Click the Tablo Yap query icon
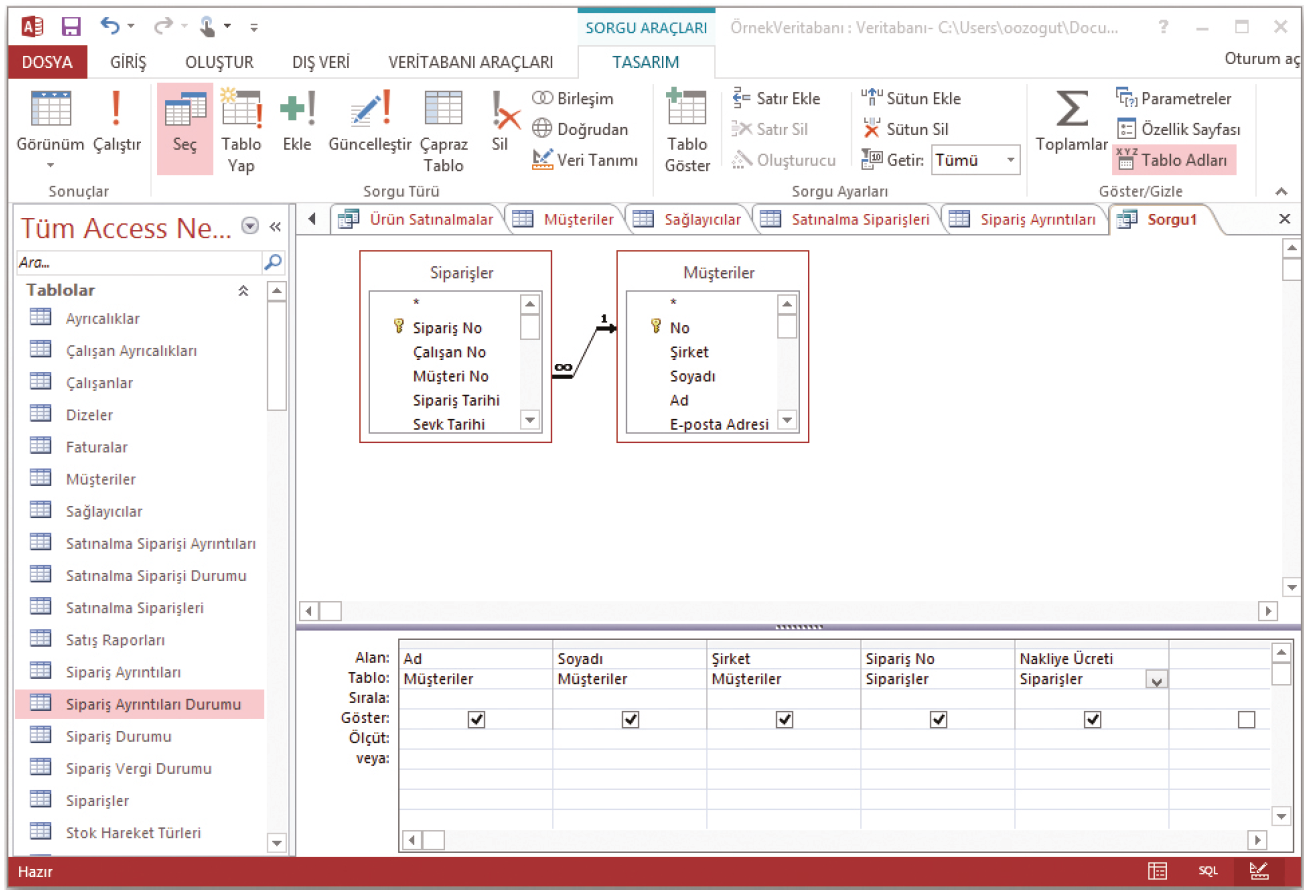 (x=241, y=130)
